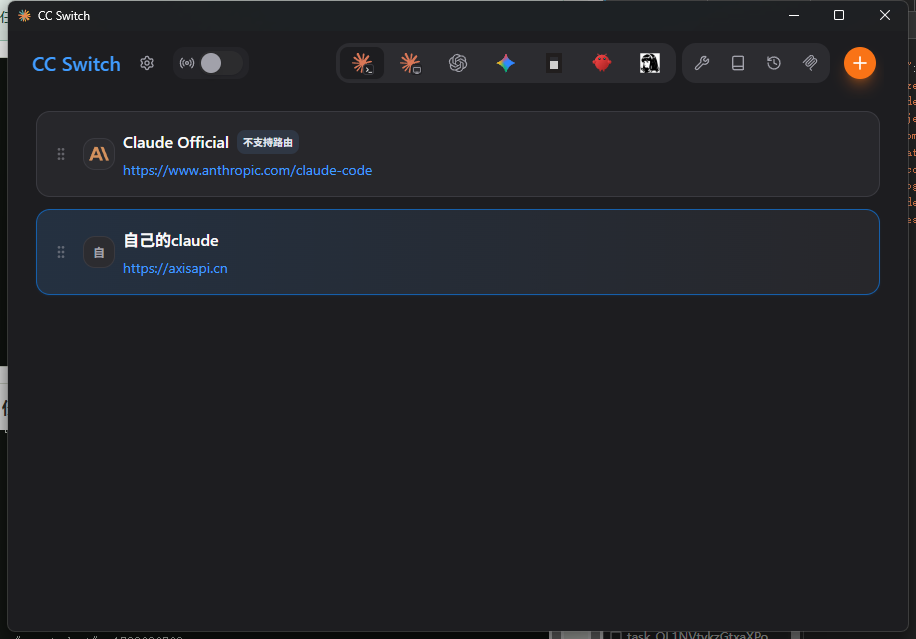The width and height of the screenshot is (916, 639).
Task: Switch to the Gemini sparkle icon
Action: click(x=506, y=63)
